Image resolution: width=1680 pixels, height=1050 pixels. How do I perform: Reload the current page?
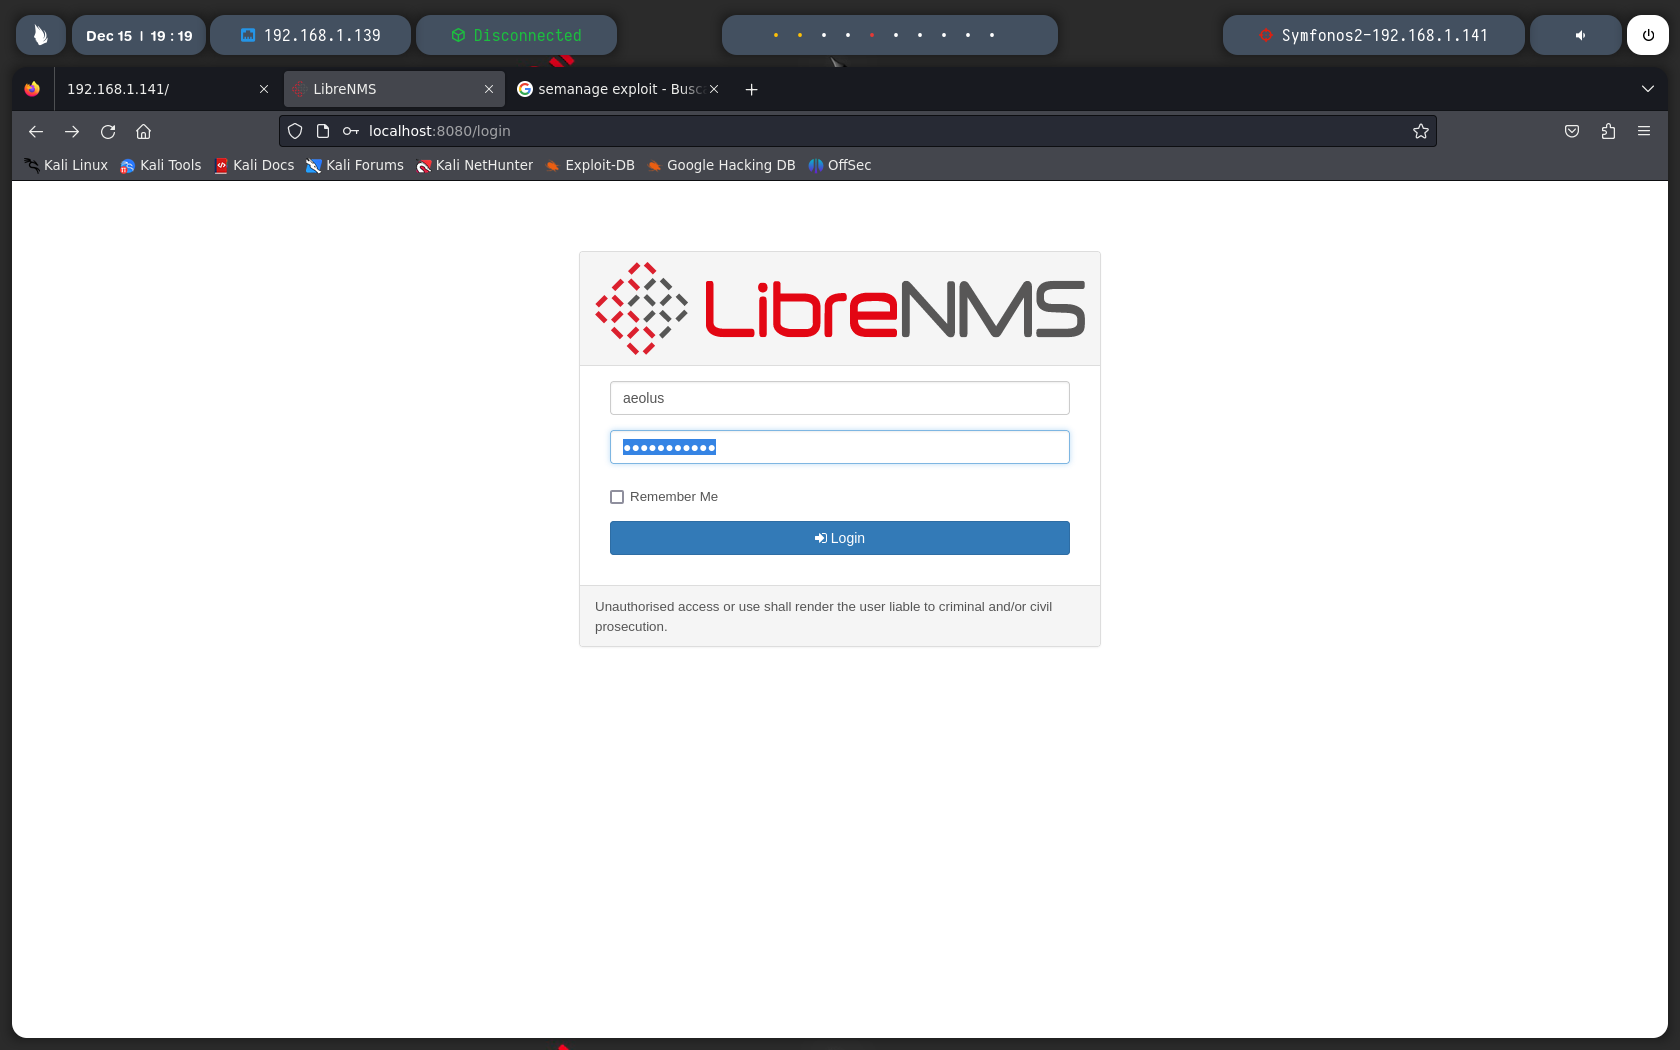tap(108, 132)
